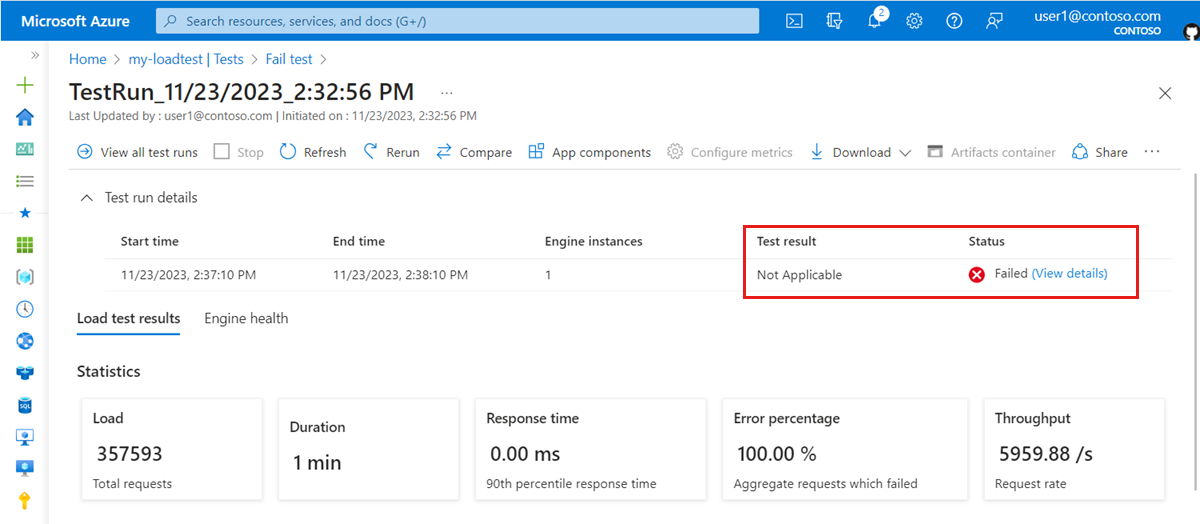
Task: Click the my-loadtest | Tests breadcrumb
Action: point(187,59)
